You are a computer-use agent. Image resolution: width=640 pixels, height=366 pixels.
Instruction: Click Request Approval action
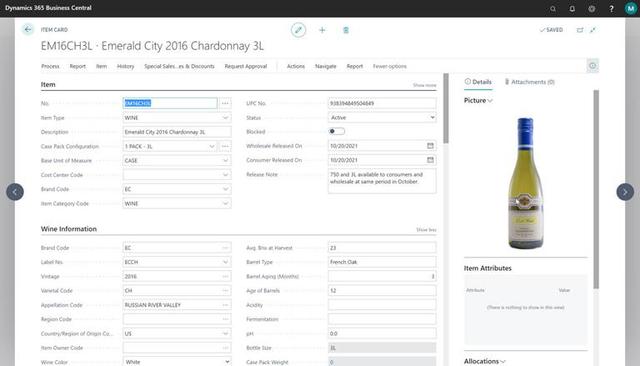click(x=246, y=66)
